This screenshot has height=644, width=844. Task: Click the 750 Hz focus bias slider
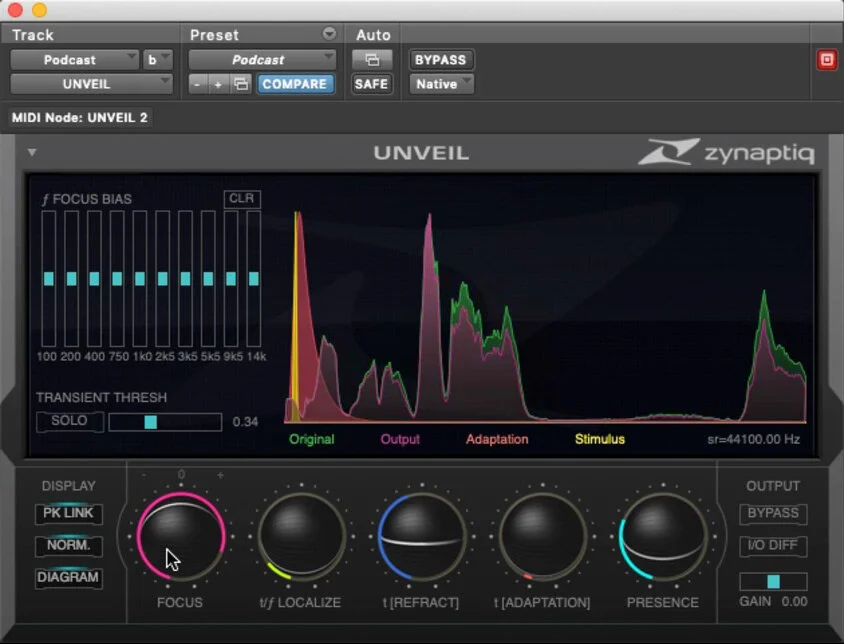[x=117, y=278]
